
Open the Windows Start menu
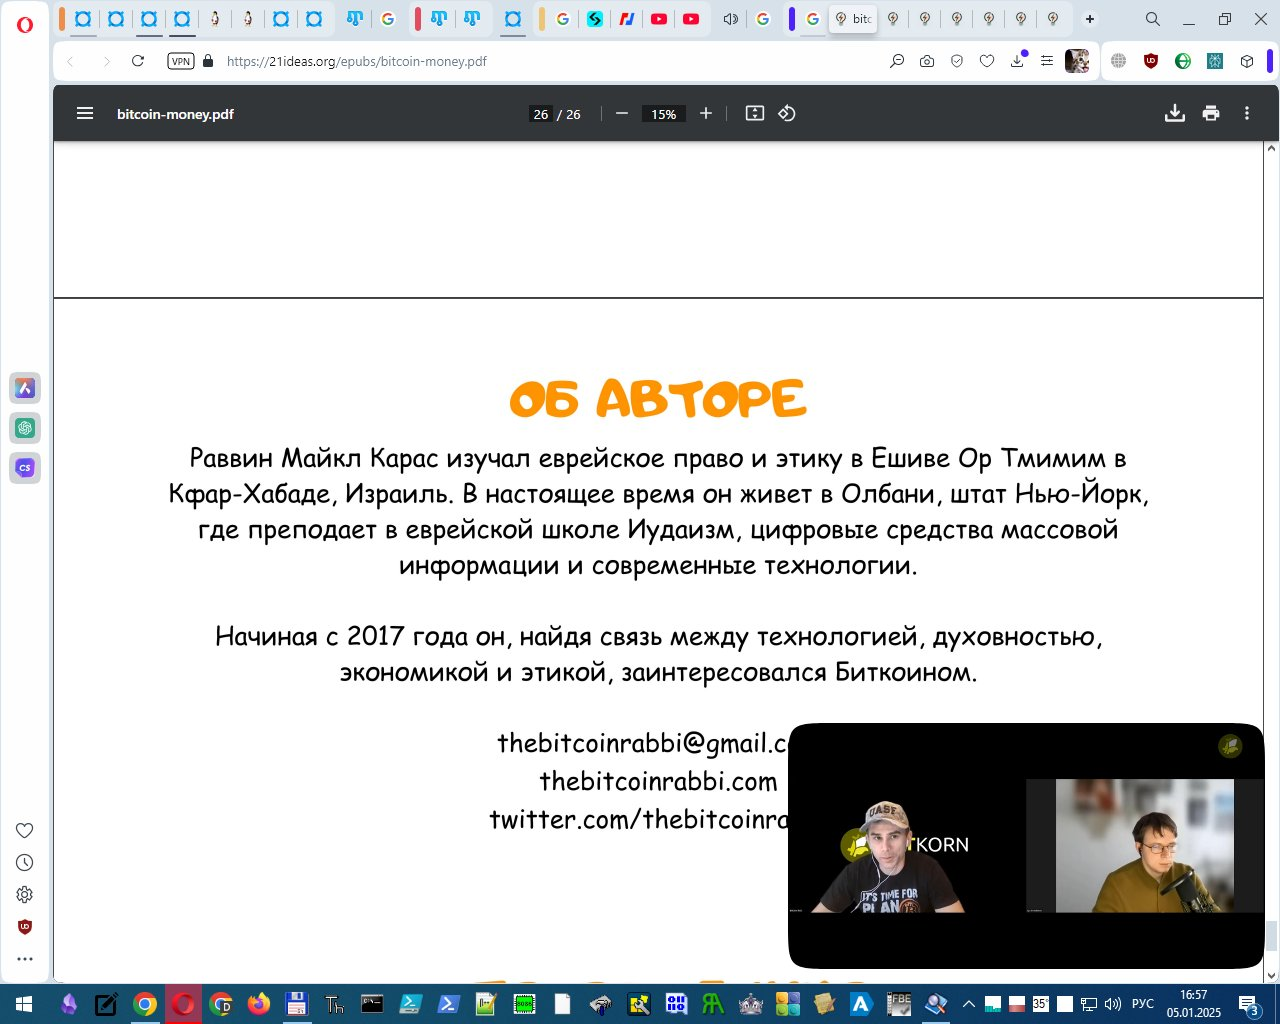(x=24, y=1004)
